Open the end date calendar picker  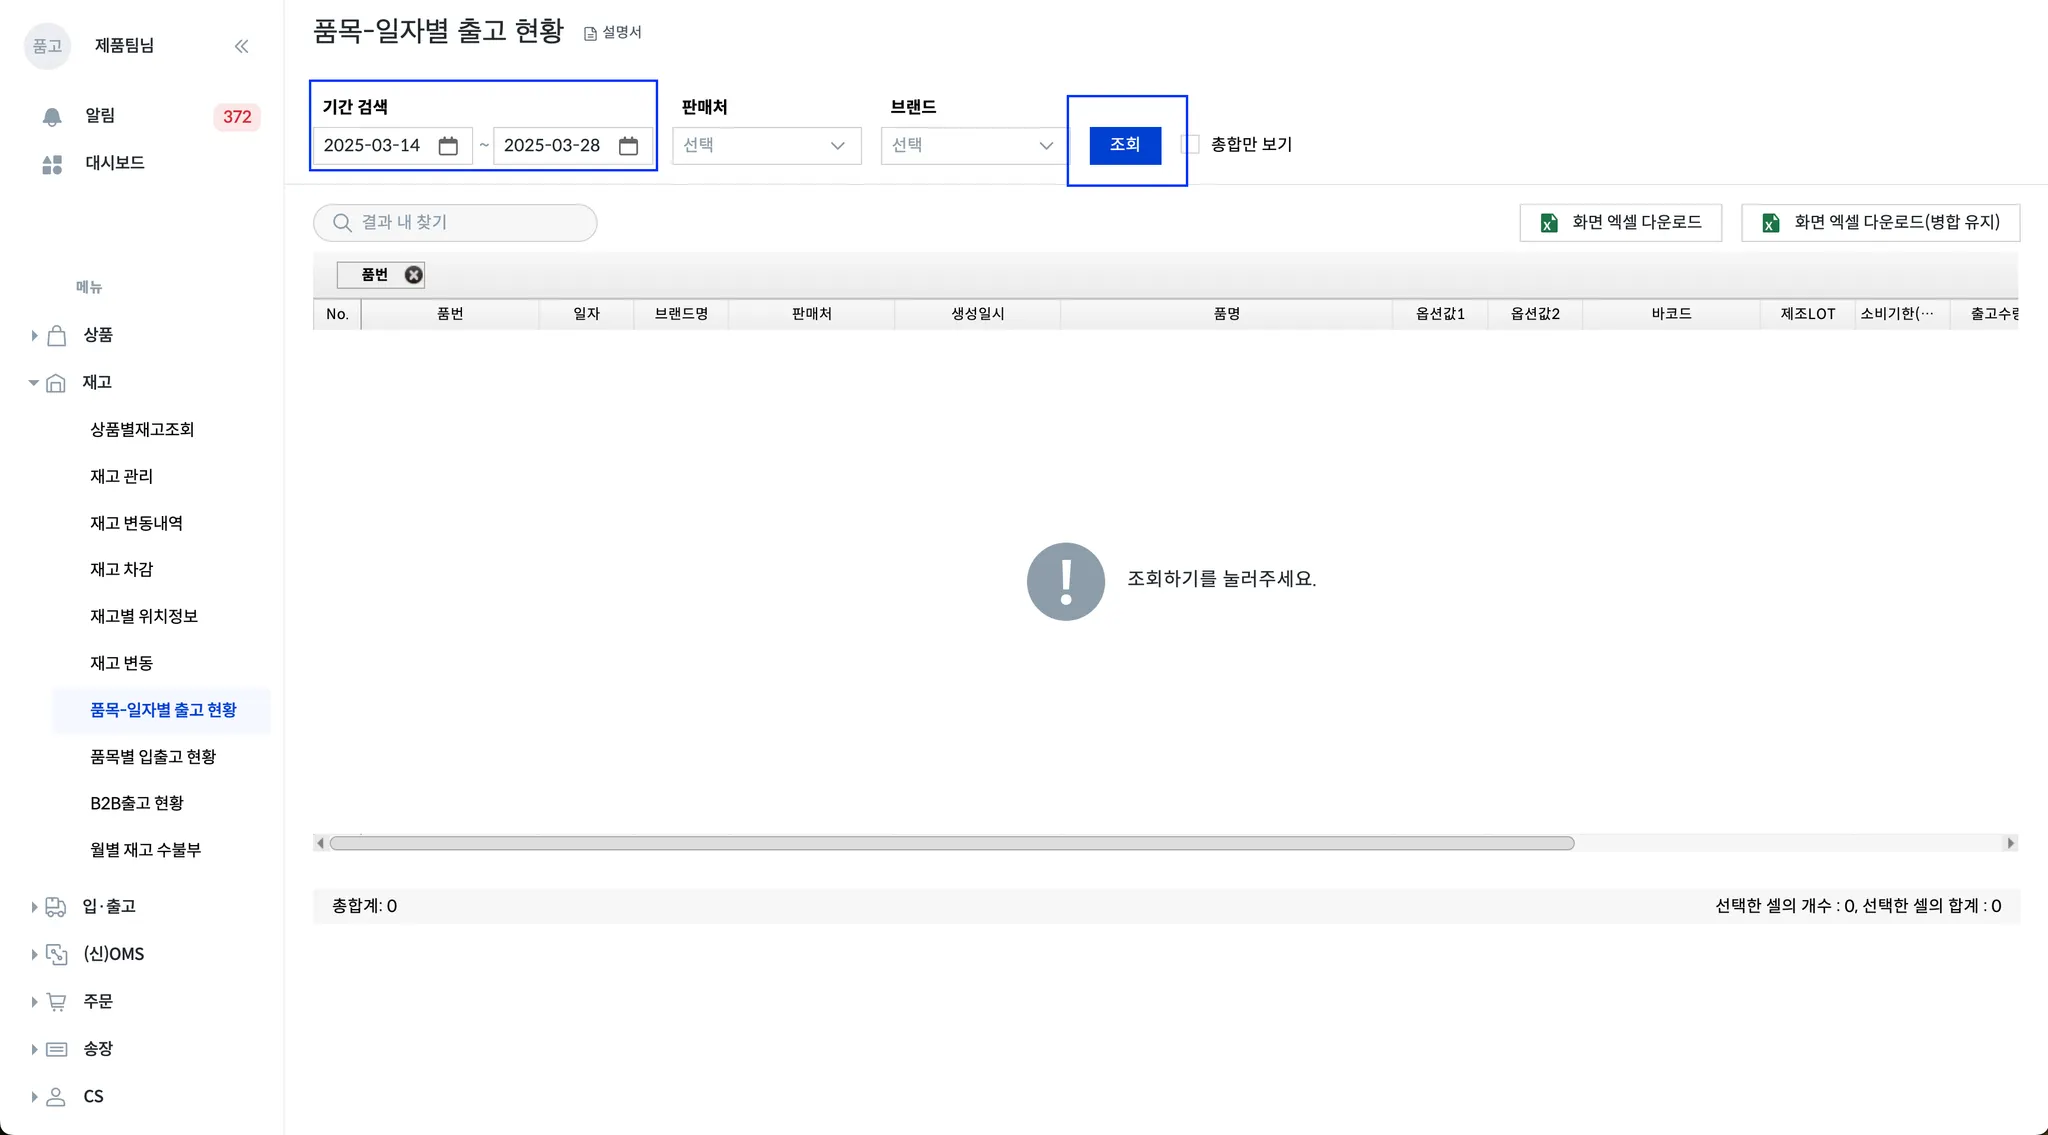click(628, 146)
